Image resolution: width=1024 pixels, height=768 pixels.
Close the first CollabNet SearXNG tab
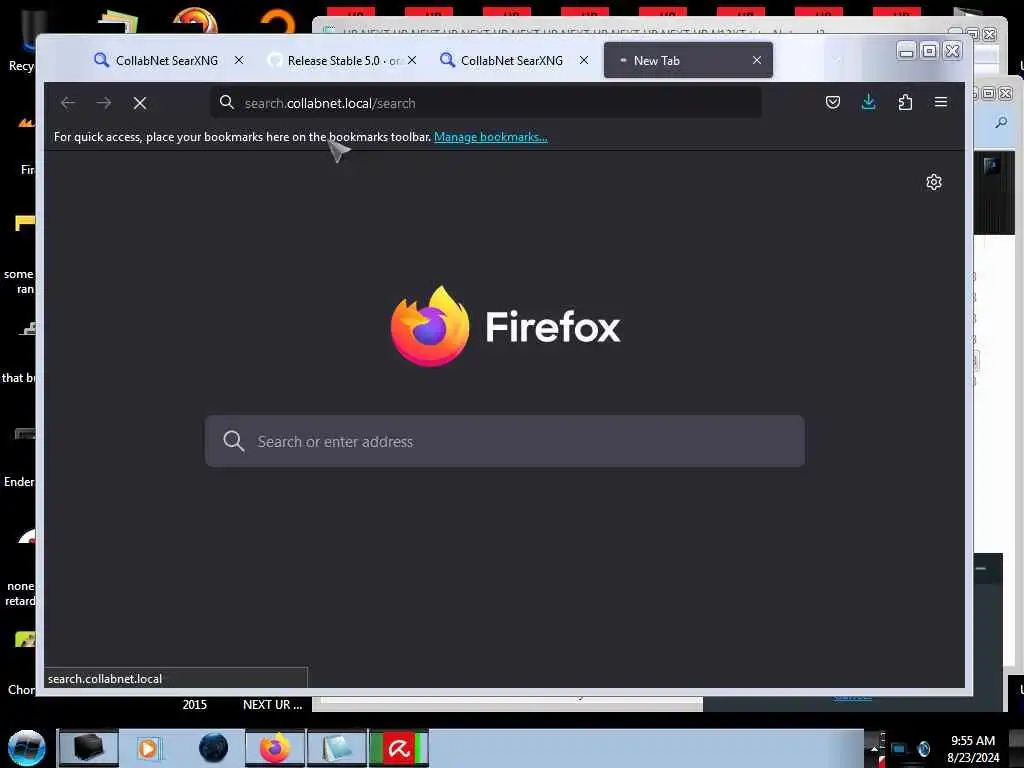coord(239,60)
